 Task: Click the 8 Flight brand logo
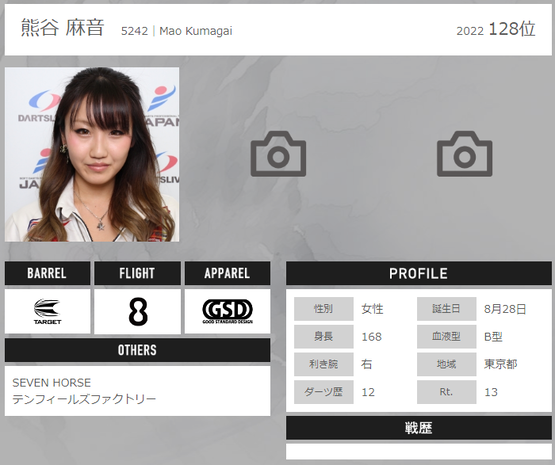pos(138,311)
